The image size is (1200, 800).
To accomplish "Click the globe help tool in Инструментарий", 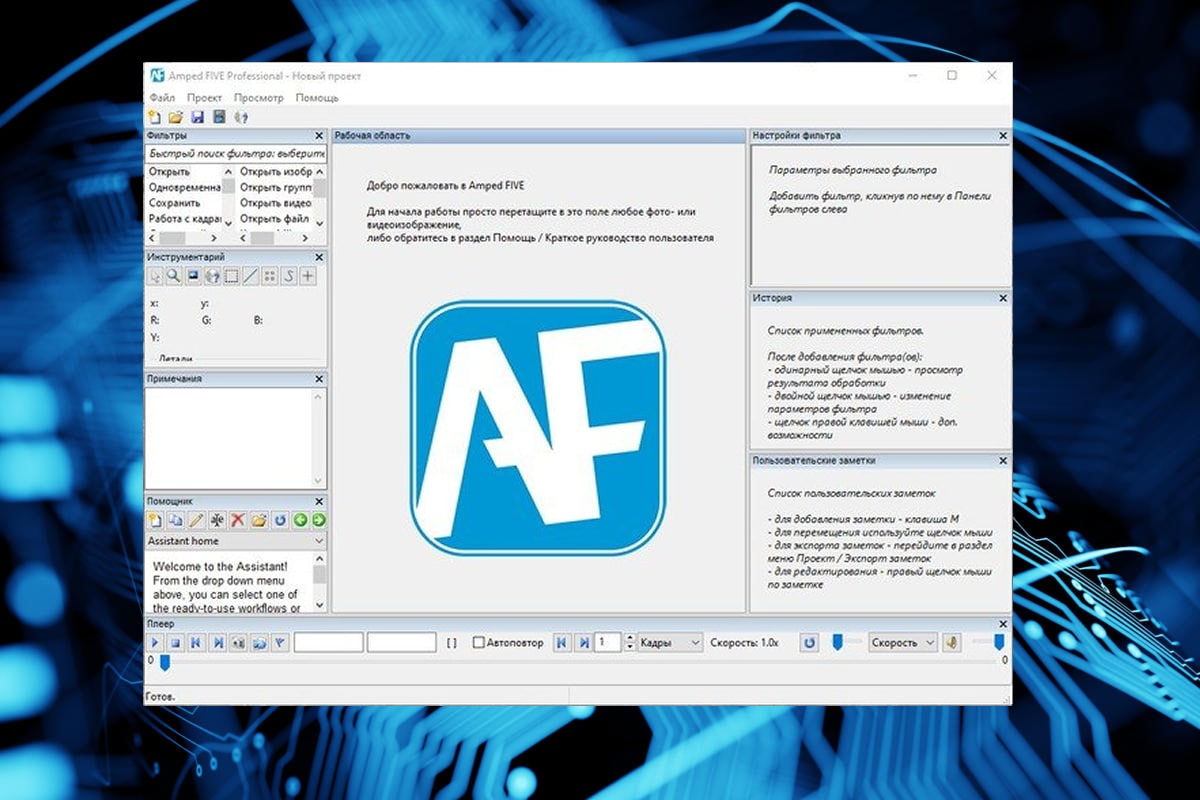I will (x=212, y=275).
